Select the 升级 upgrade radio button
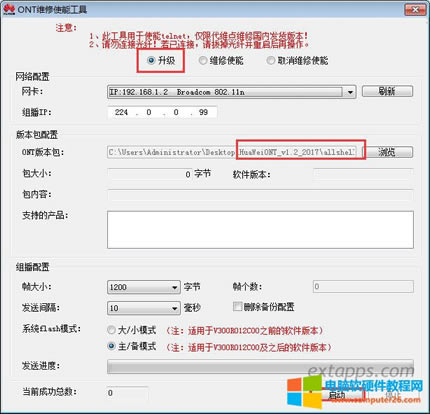430x414 pixels. click(151, 60)
